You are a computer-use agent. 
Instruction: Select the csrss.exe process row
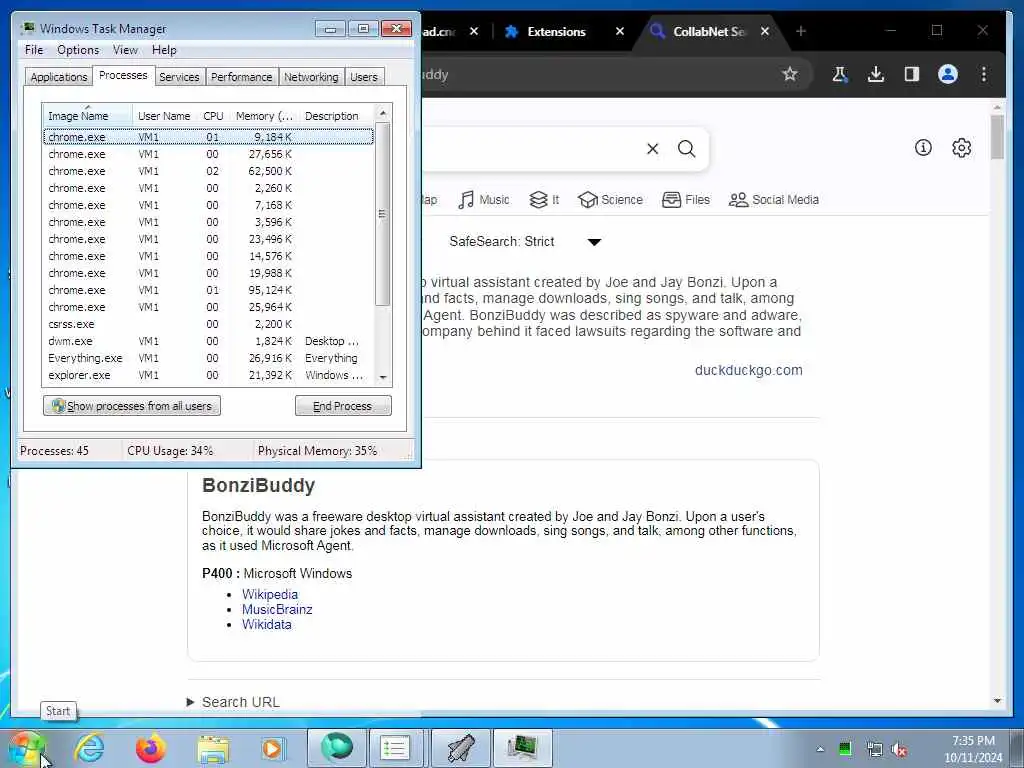tap(208, 324)
